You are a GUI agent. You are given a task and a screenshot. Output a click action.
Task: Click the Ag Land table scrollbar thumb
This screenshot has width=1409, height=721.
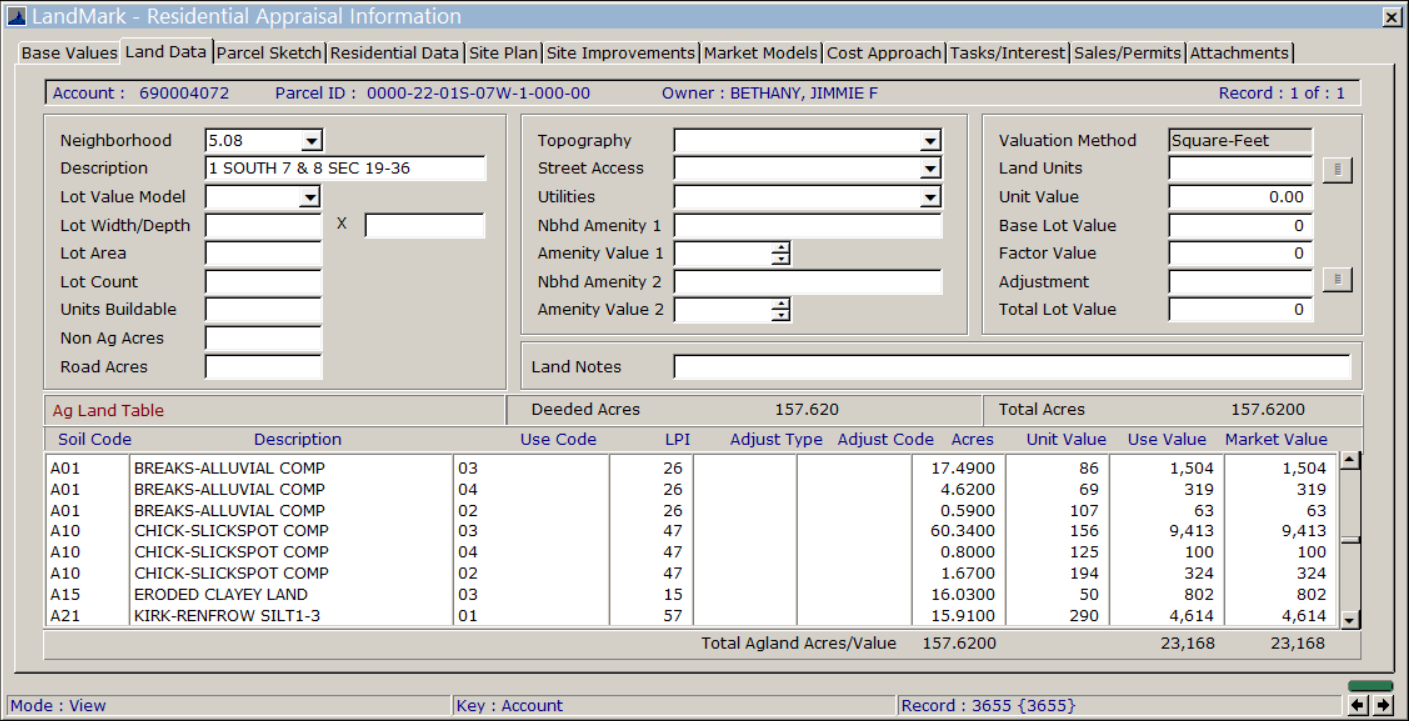click(1350, 540)
